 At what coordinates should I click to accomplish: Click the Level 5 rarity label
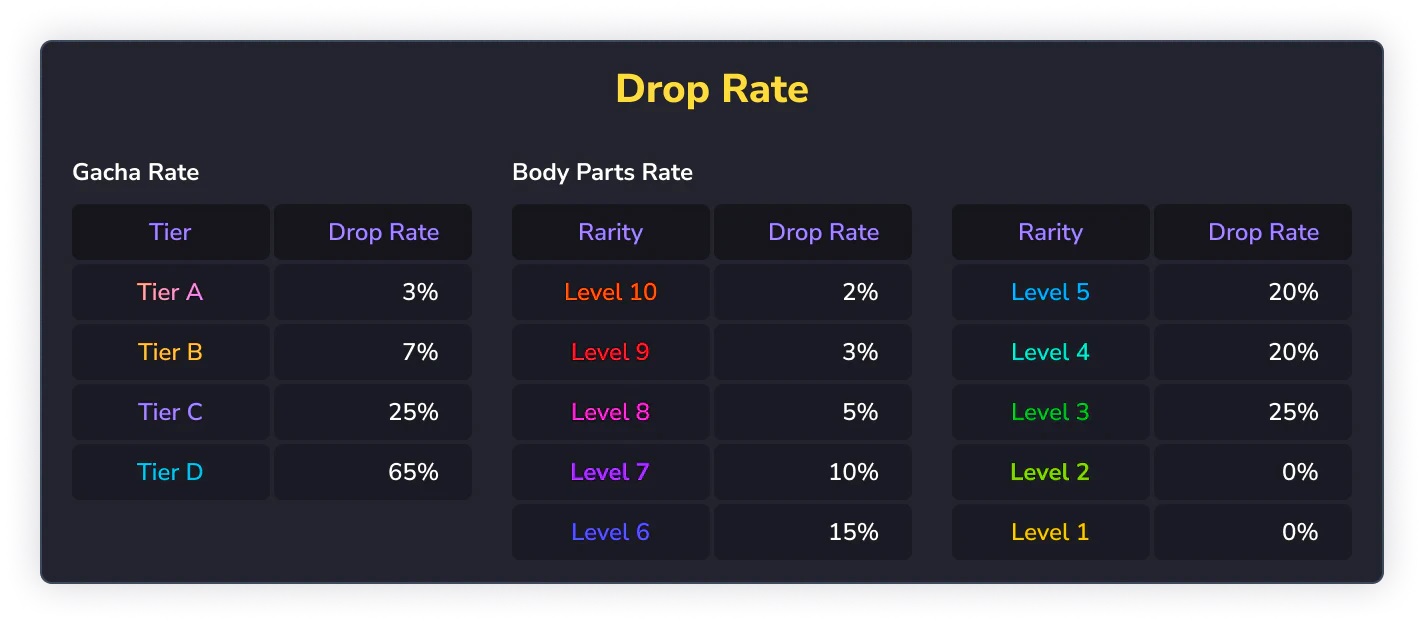(x=1051, y=292)
